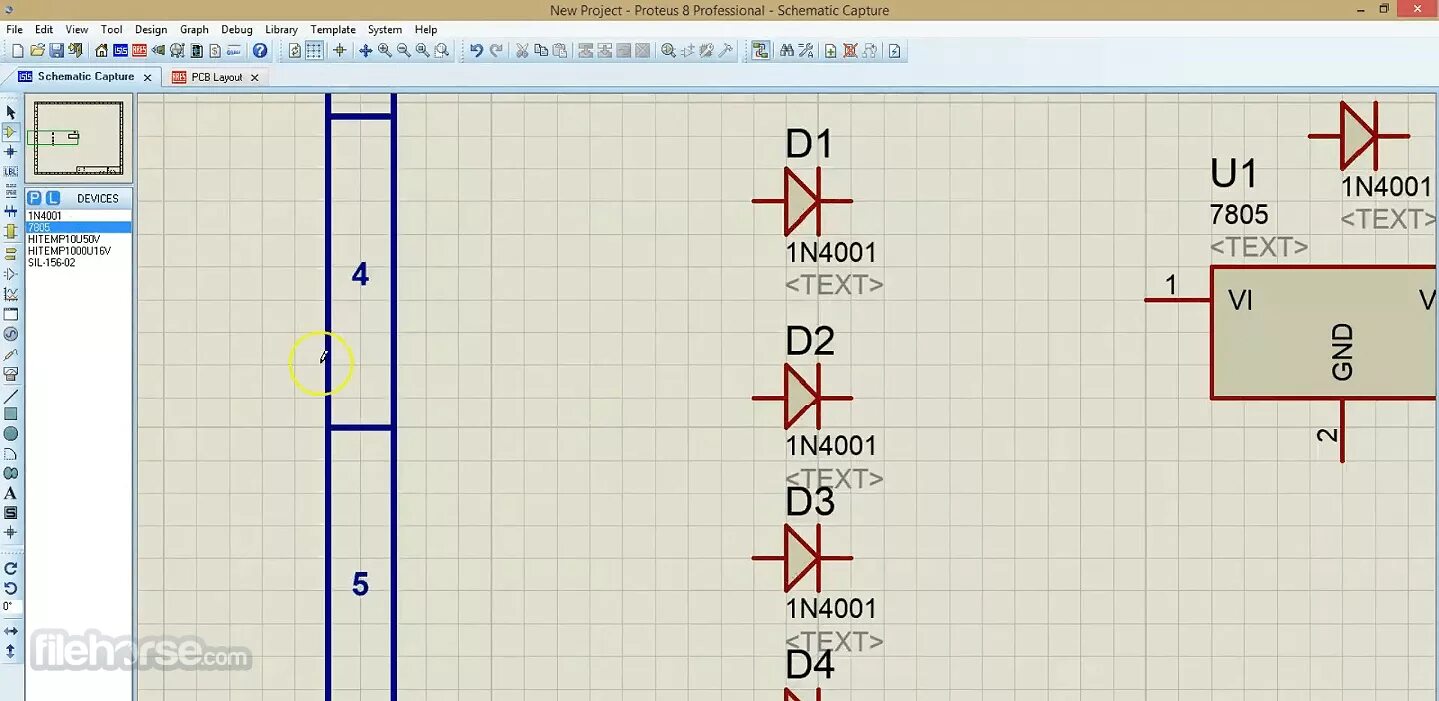The width and height of the screenshot is (1439, 701).
Task: Open the Template menu
Action: [x=333, y=30]
